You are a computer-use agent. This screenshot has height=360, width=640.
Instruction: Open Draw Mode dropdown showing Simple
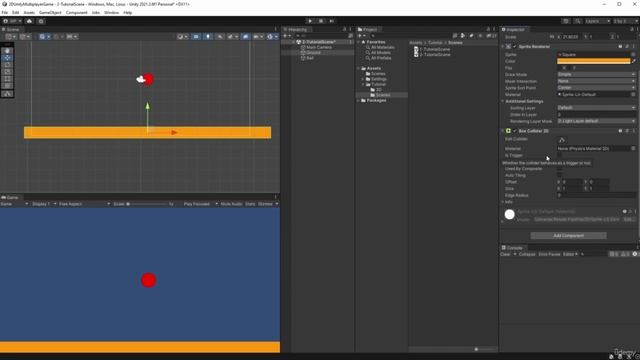(596, 75)
